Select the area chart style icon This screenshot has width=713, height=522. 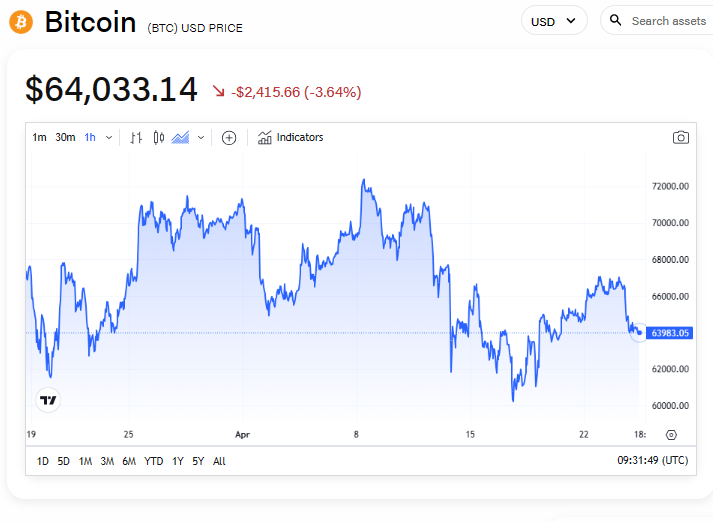[181, 138]
